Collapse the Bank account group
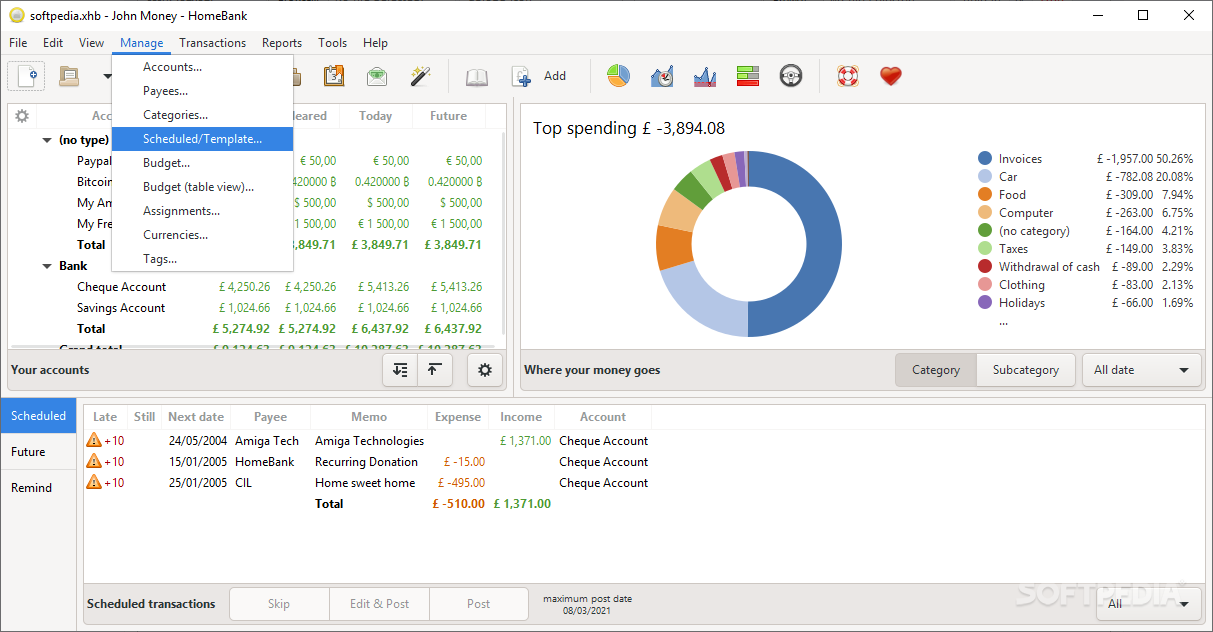This screenshot has height=632, width=1213. (47, 266)
